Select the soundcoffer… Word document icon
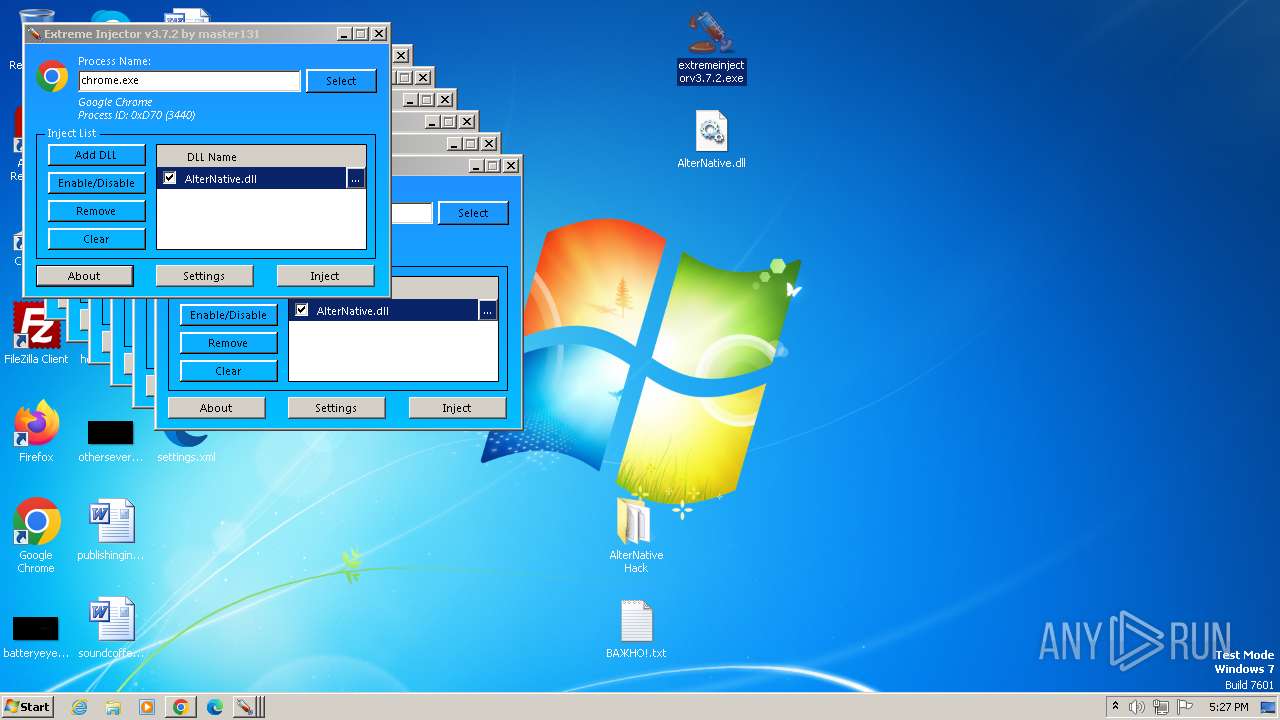The image size is (1280, 720). coord(110,628)
